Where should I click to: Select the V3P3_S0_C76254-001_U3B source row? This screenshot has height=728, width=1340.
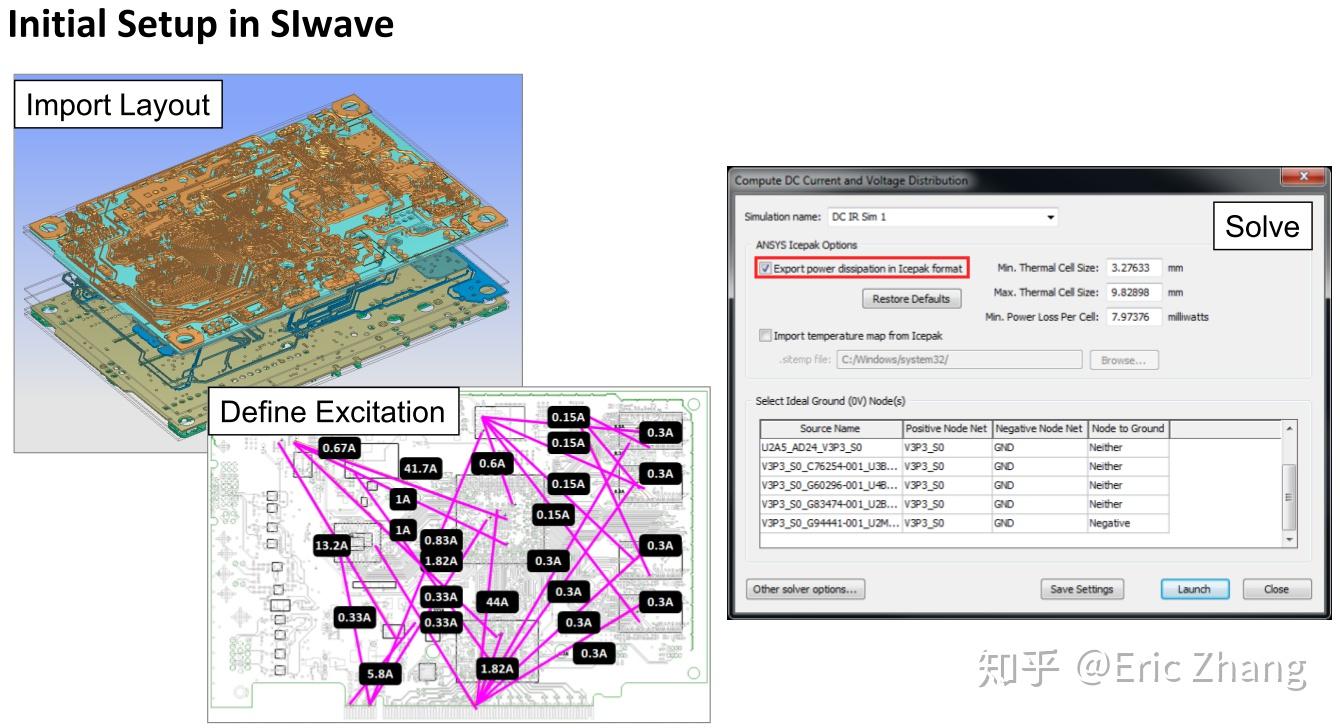pos(964,466)
